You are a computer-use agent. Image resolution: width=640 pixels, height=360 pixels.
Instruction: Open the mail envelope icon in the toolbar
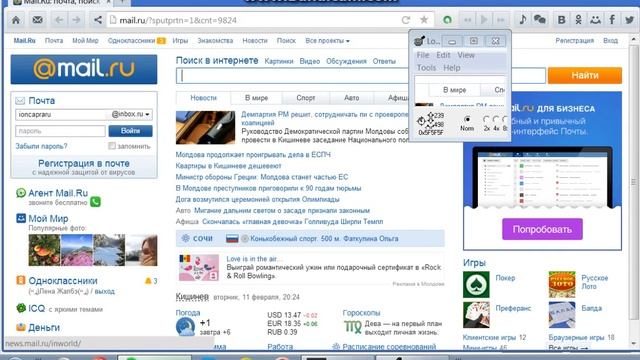38,20
